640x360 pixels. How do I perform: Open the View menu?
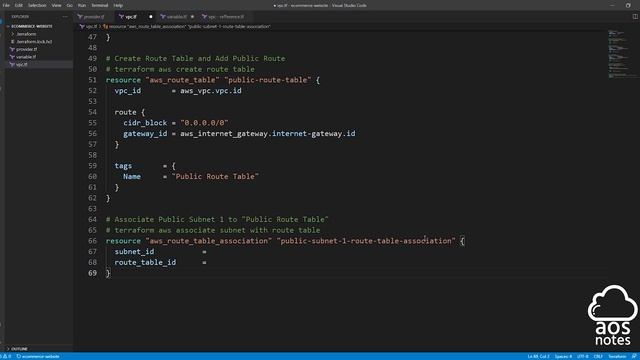(56, 5)
